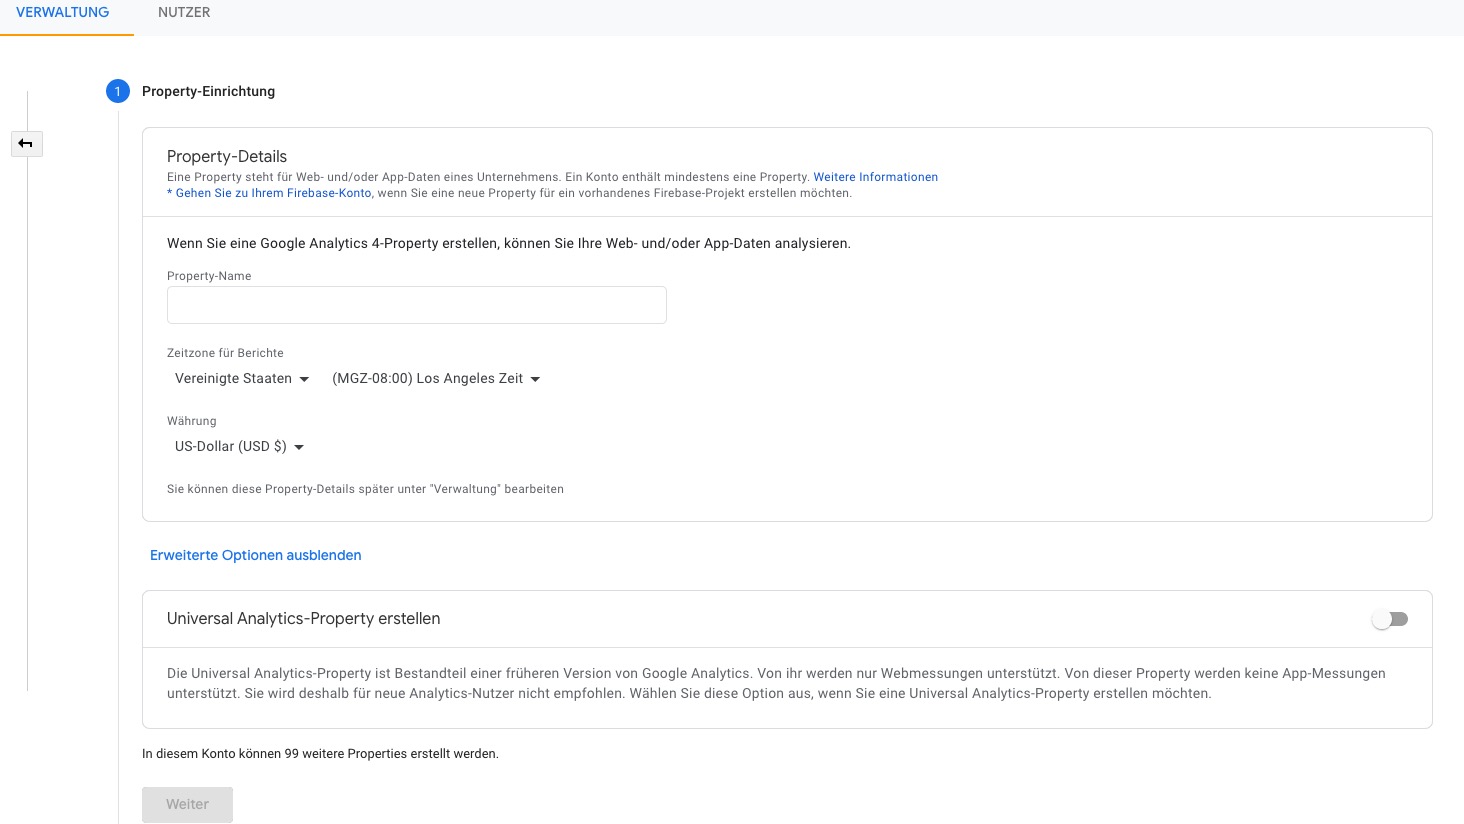This screenshot has height=824, width=1464.
Task: Click the caret arrow beside Vereinigte Staaten
Action: click(305, 379)
